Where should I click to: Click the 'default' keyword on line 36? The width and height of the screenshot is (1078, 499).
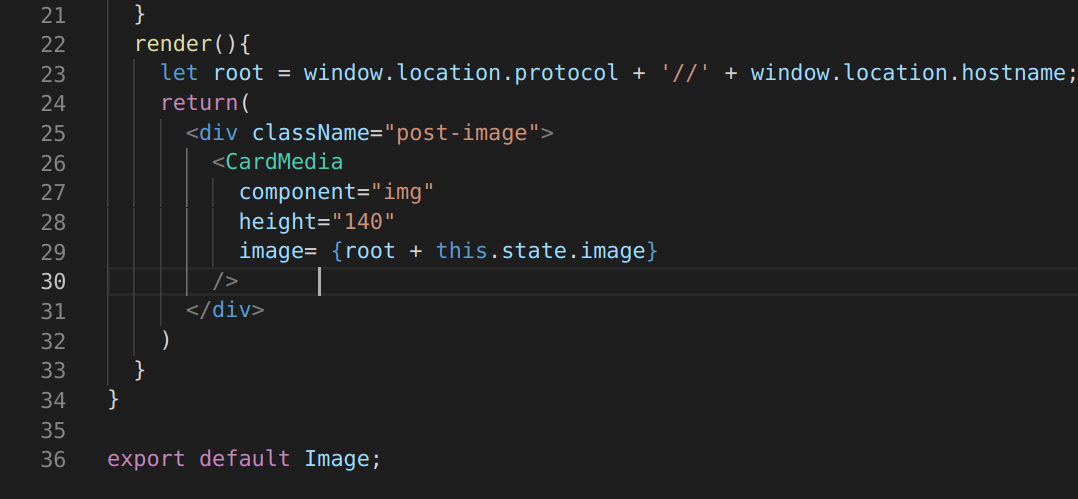(245, 459)
